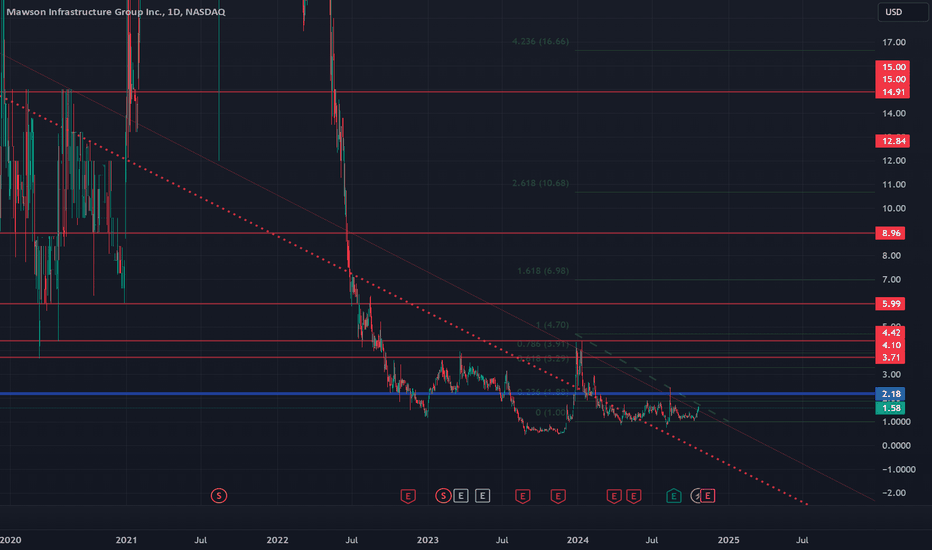
Task: Select the 3.71 price label
Action: point(890,357)
